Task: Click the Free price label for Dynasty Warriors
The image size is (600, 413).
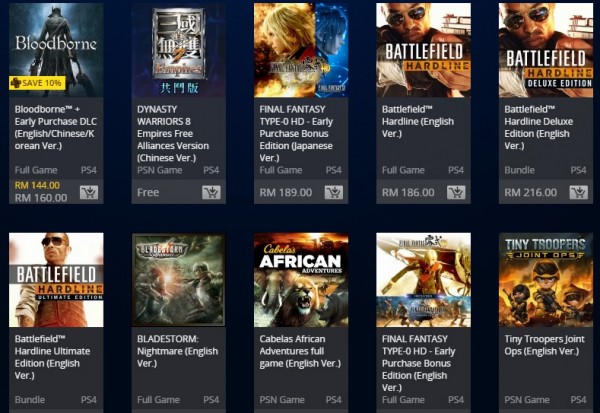Action: point(147,192)
